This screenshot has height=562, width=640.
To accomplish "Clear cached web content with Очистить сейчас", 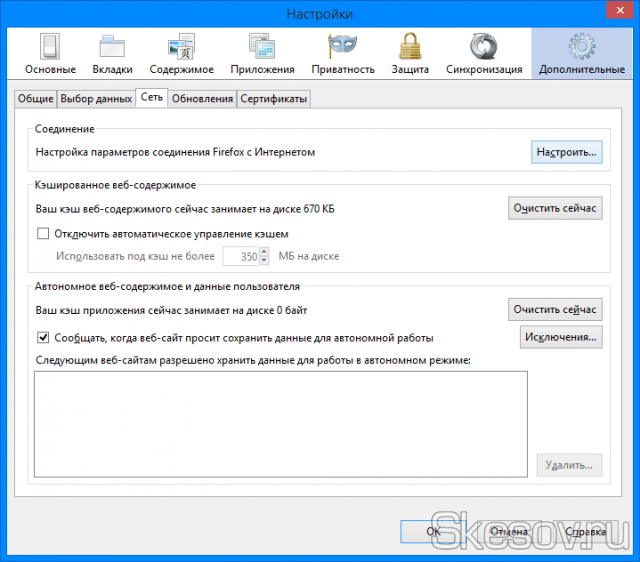I will [x=556, y=208].
